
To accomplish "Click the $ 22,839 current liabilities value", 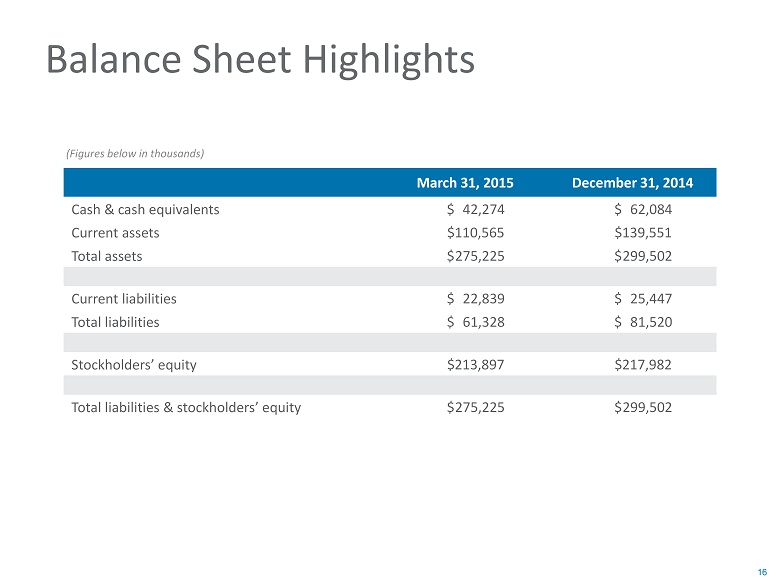I will 475,298.
